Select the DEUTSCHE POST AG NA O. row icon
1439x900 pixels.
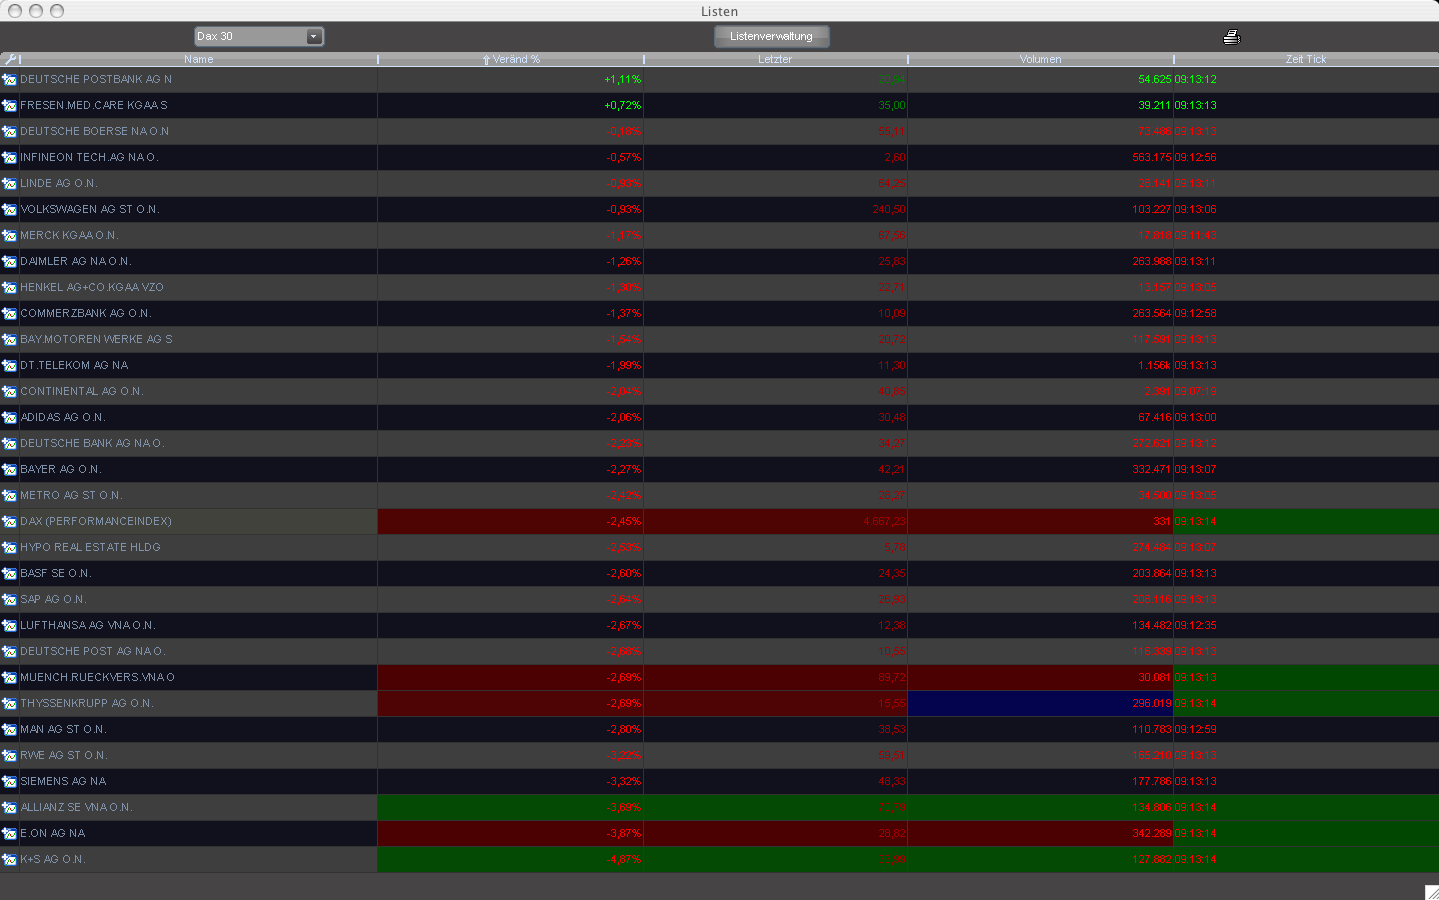[x=9, y=651]
